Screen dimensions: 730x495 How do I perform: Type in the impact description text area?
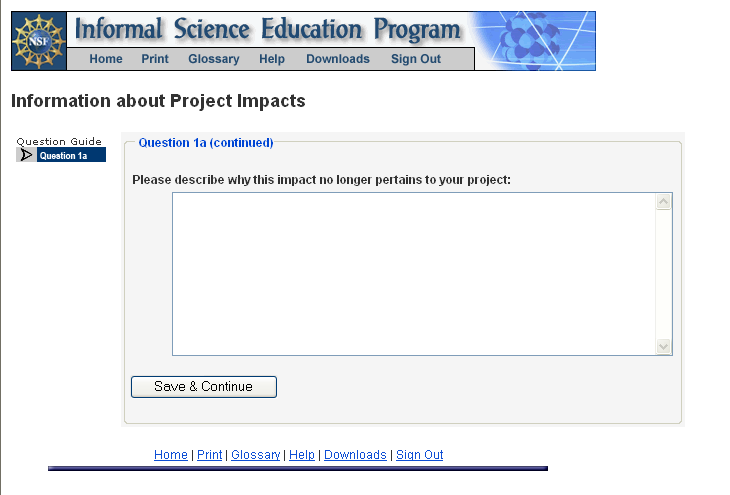(x=414, y=273)
